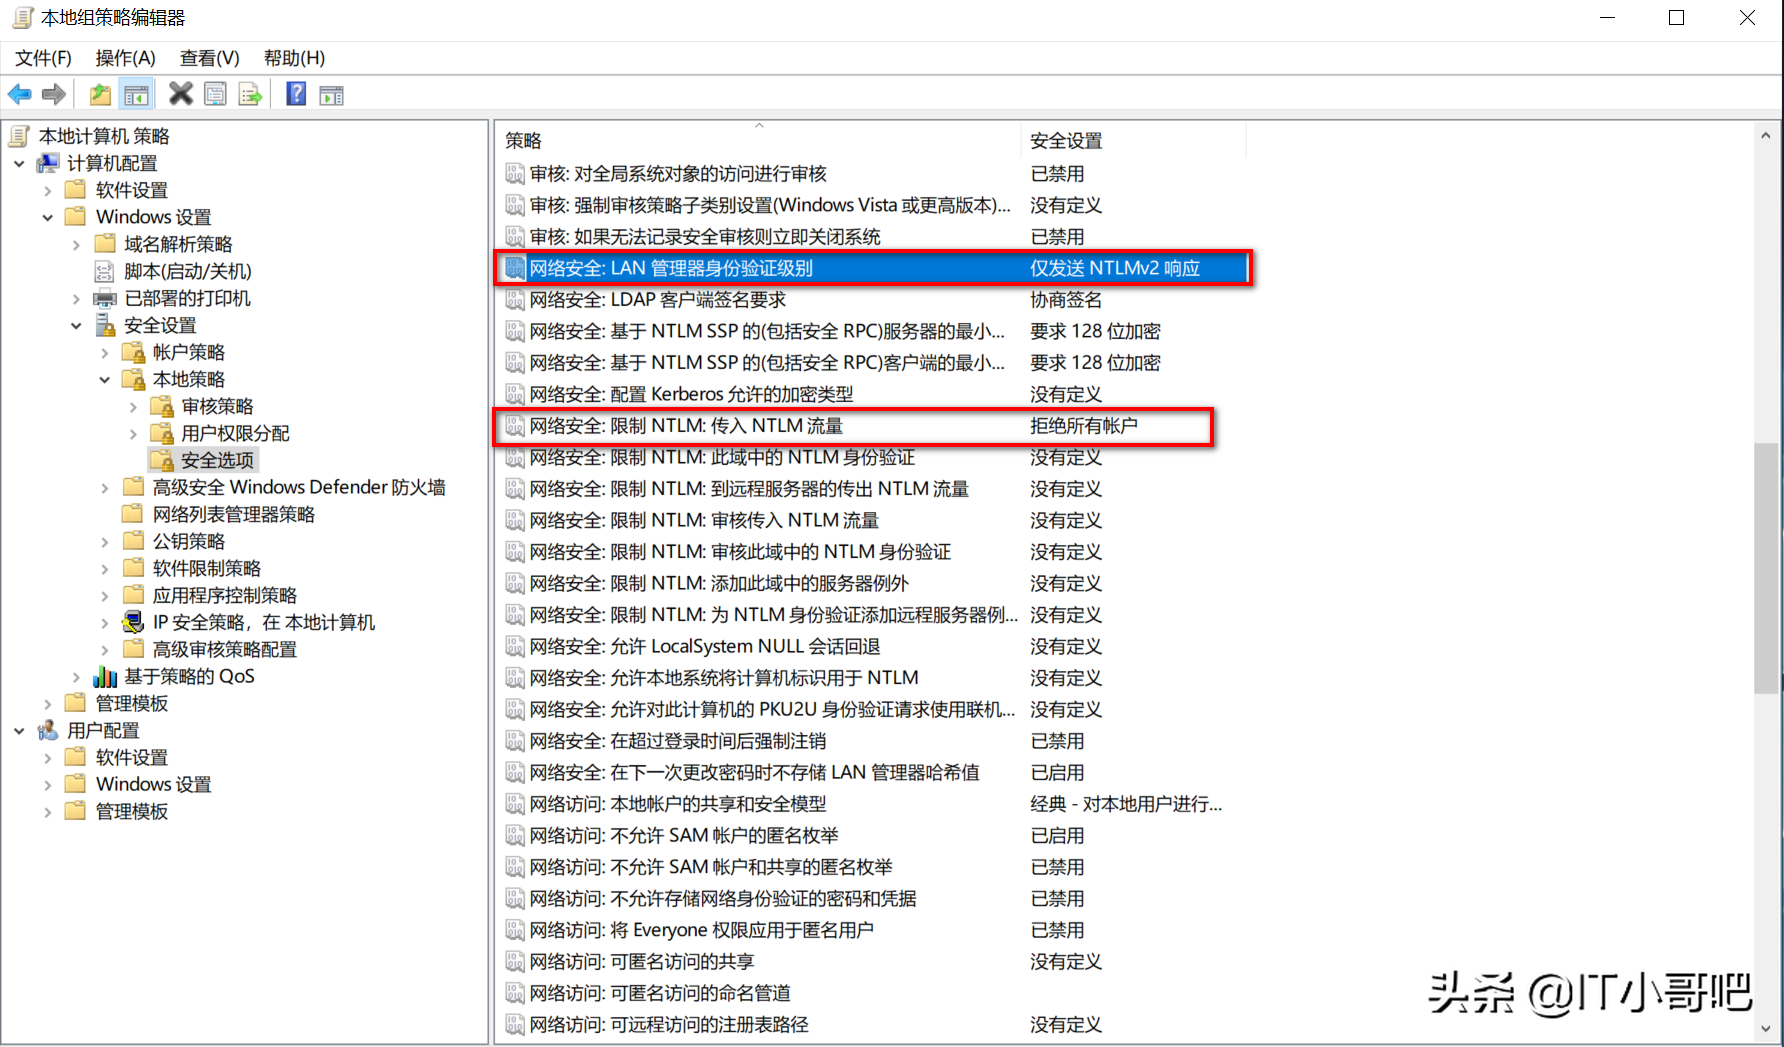Select 软件限制策略 in the tree
The image size is (1784, 1047).
(x=207, y=568)
